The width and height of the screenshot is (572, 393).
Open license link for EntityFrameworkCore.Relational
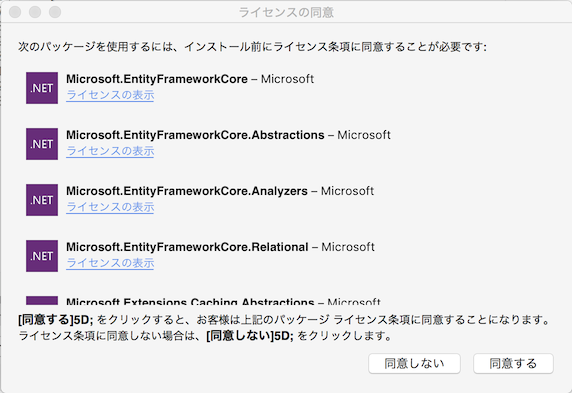110,263
